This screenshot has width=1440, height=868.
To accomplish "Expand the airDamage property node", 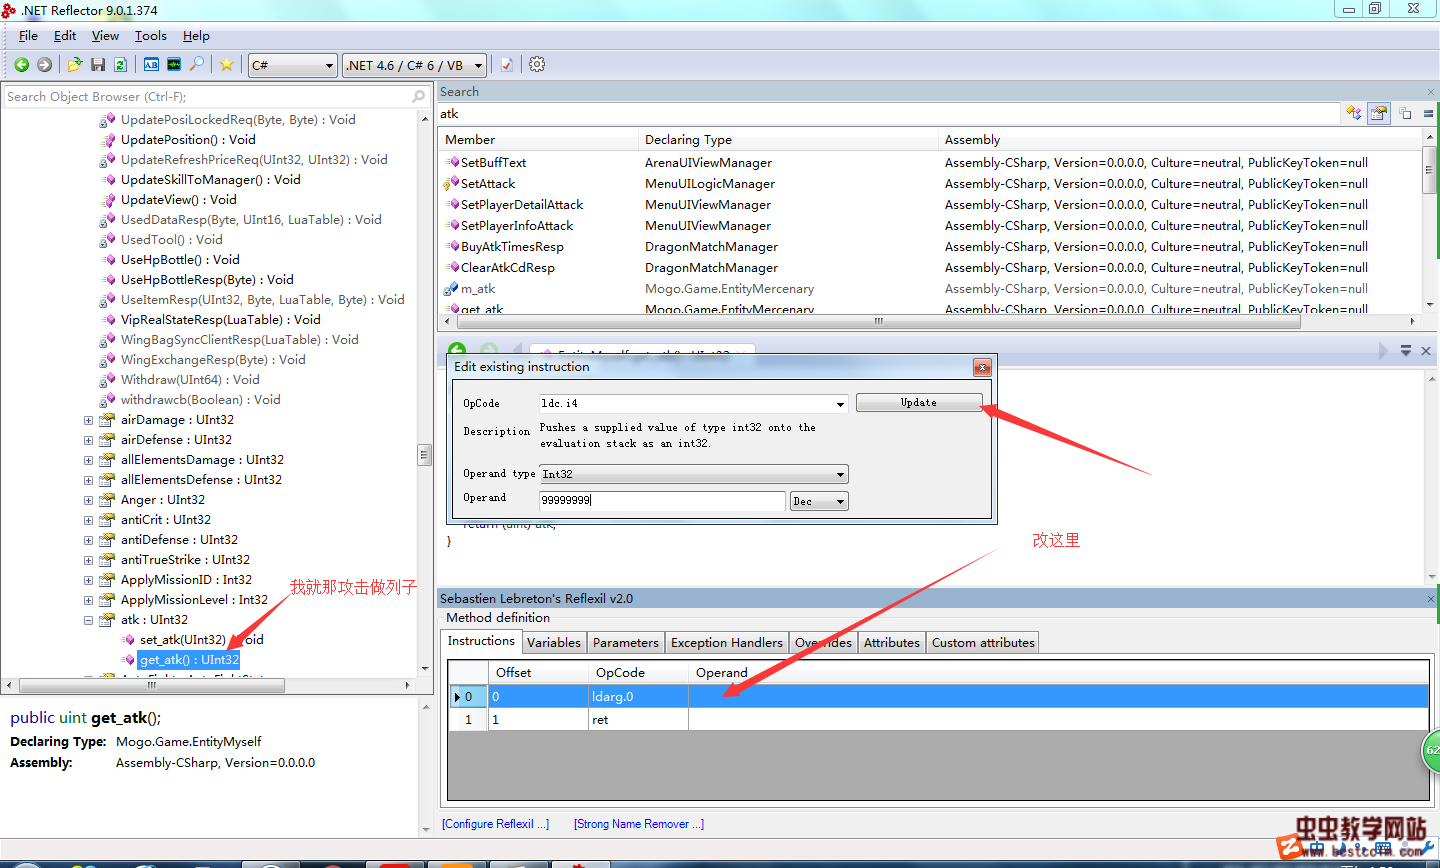I will (88, 420).
